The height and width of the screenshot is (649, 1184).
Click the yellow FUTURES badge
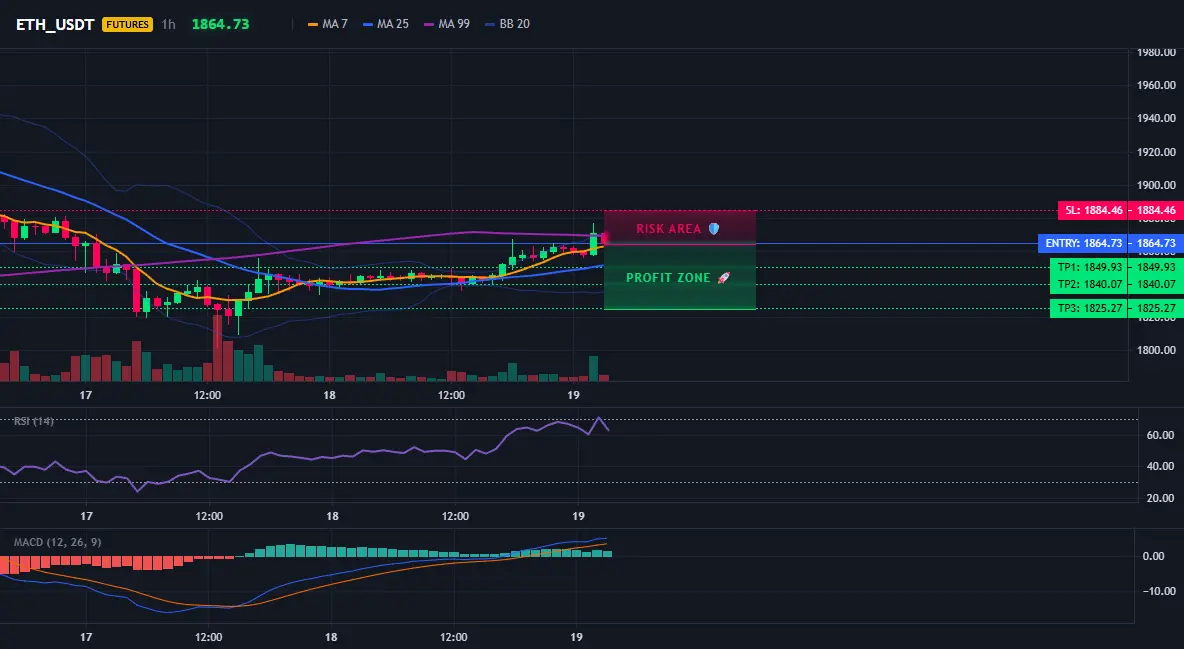pos(127,24)
